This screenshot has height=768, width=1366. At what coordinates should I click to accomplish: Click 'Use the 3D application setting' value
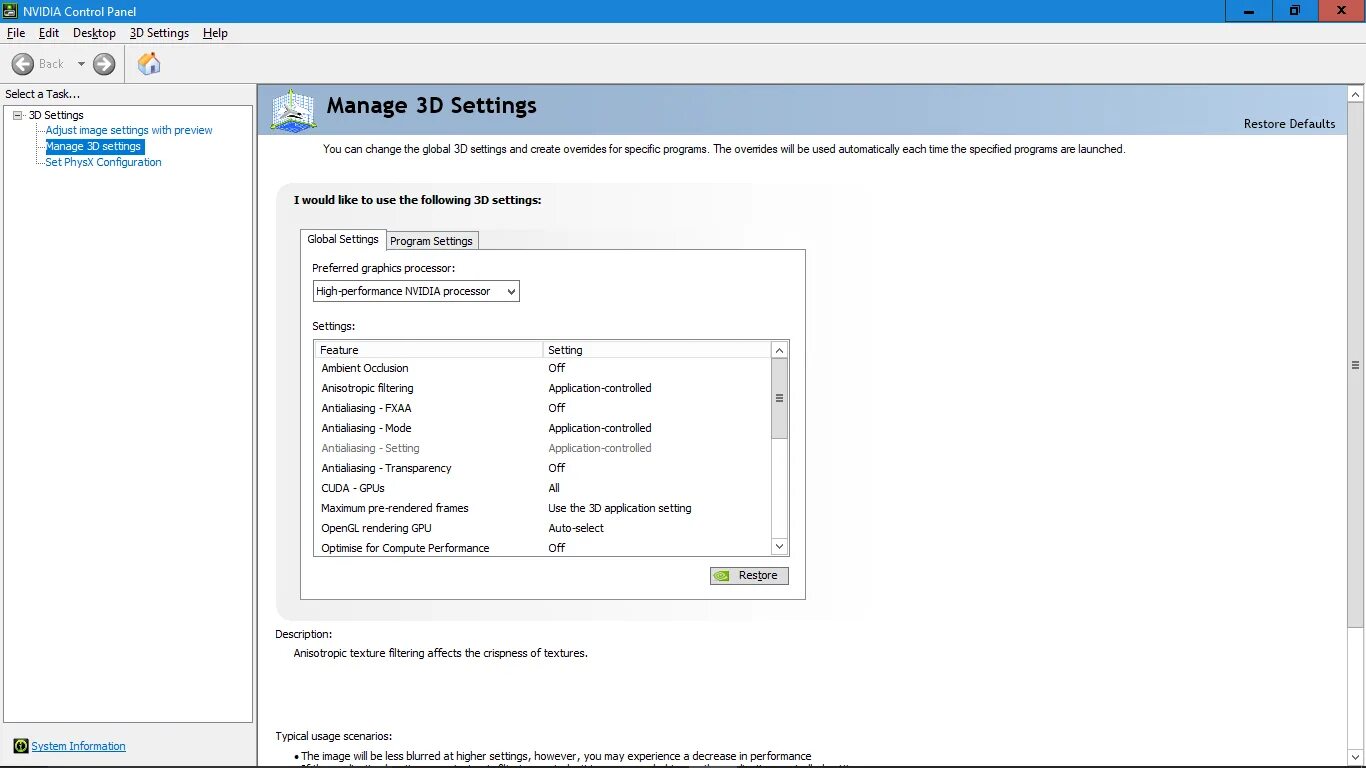click(619, 508)
